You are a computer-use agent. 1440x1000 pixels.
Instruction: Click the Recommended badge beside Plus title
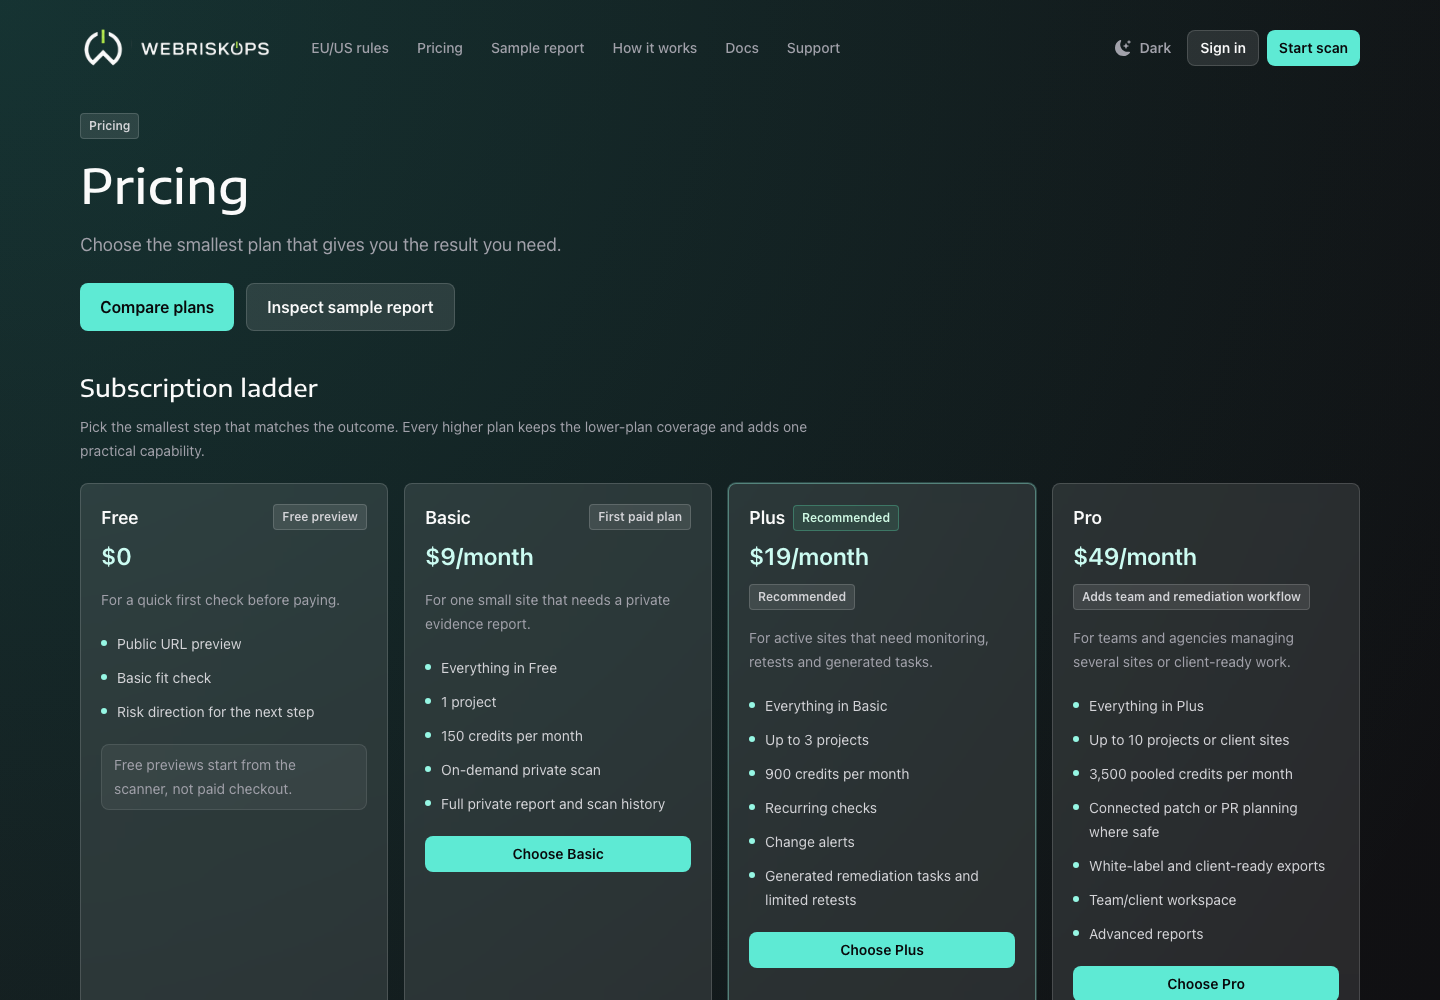(x=846, y=518)
